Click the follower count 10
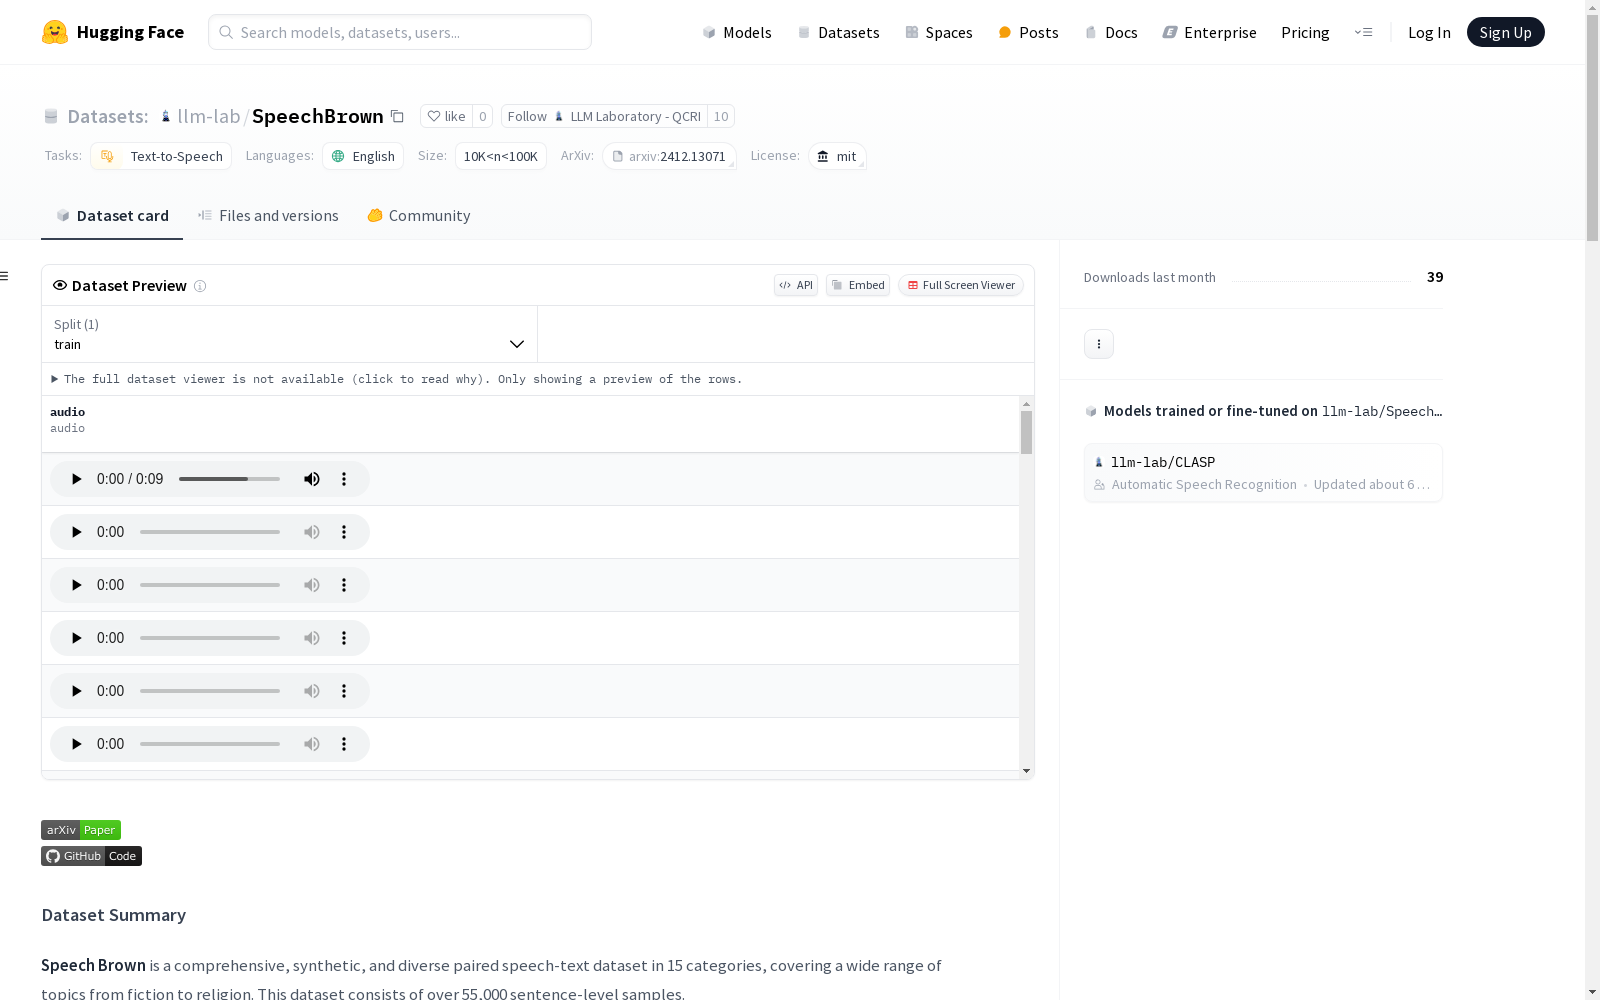1600x1000 pixels. pyautogui.click(x=721, y=116)
